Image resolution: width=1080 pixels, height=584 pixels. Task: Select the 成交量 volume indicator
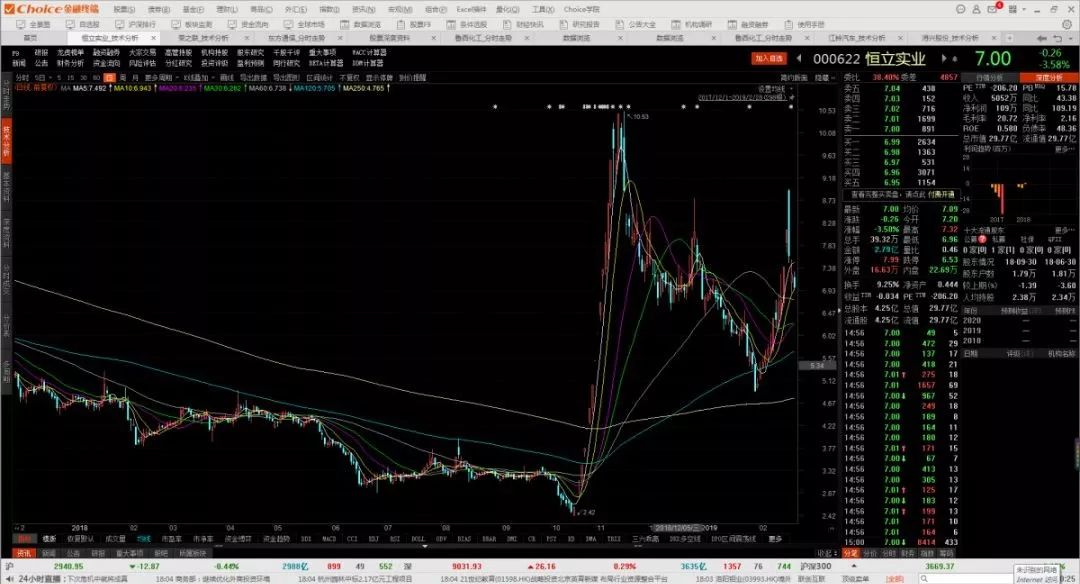tap(115, 539)
